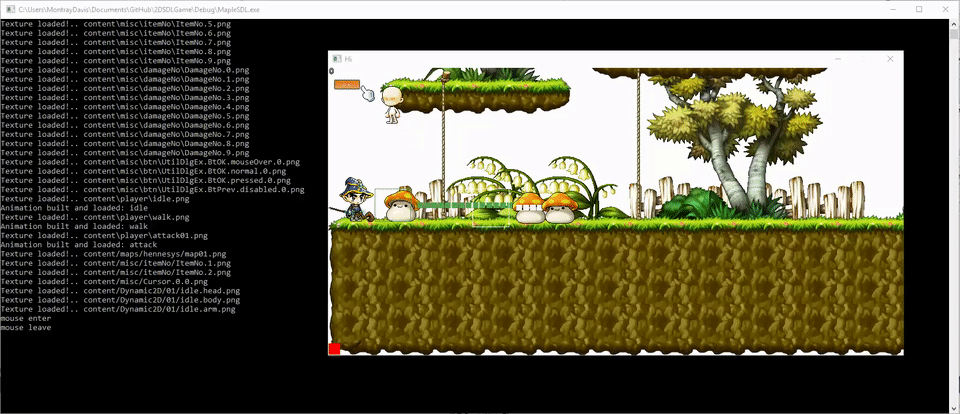Image resolution: width=960 pixels, height=414 pixels.
Task: Minimize the MapleSDL.exe console window
Action: point(891,9)
